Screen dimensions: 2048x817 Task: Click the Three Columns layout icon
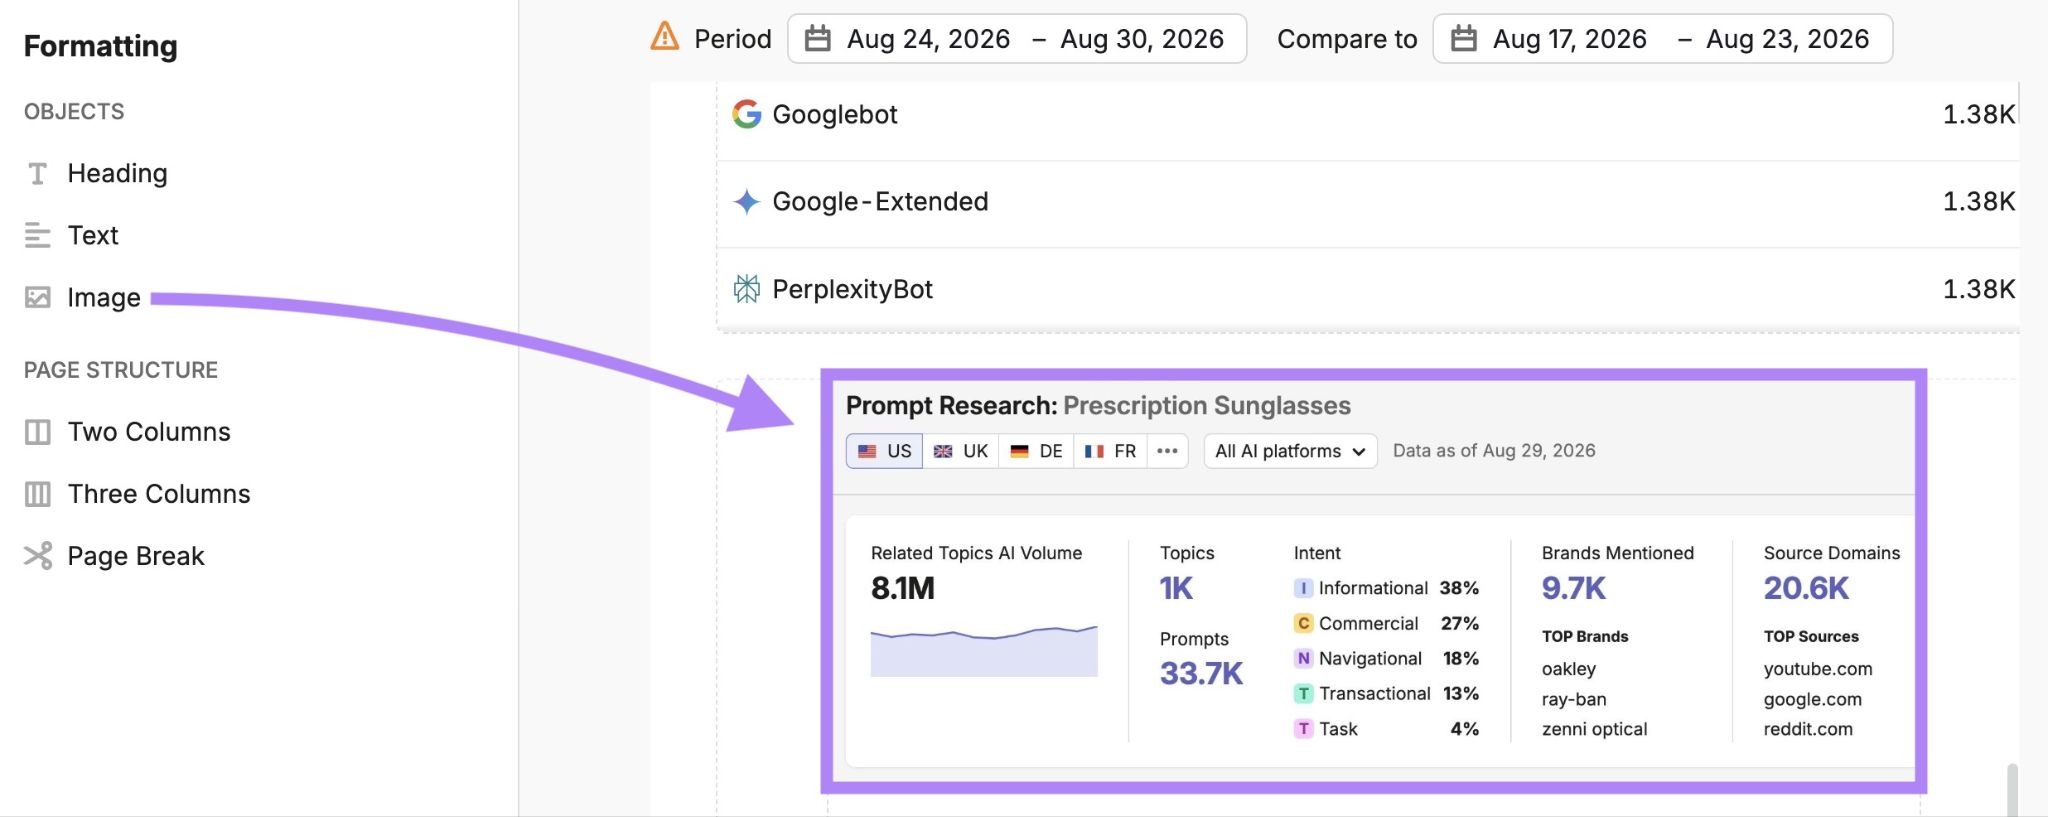tap(37, 494)
